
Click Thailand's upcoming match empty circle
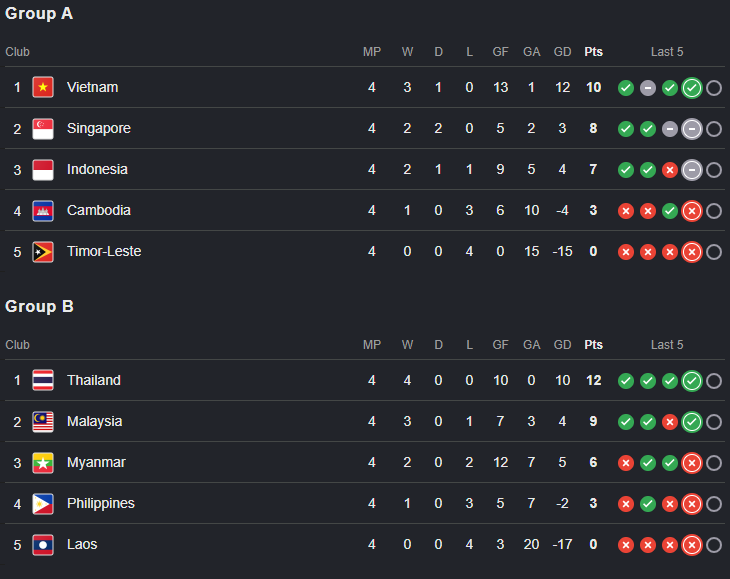(x=714, y=381)
